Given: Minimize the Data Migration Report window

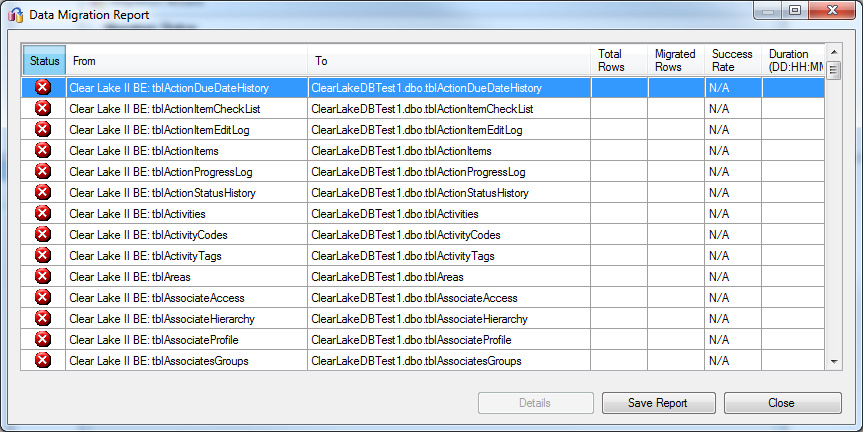Looking at the screenshot, I should (x=769, y=10).
